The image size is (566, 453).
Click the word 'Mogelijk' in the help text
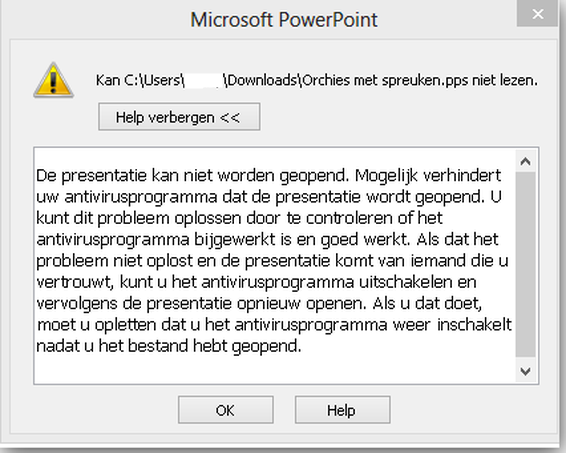click(x=386, y=176)
